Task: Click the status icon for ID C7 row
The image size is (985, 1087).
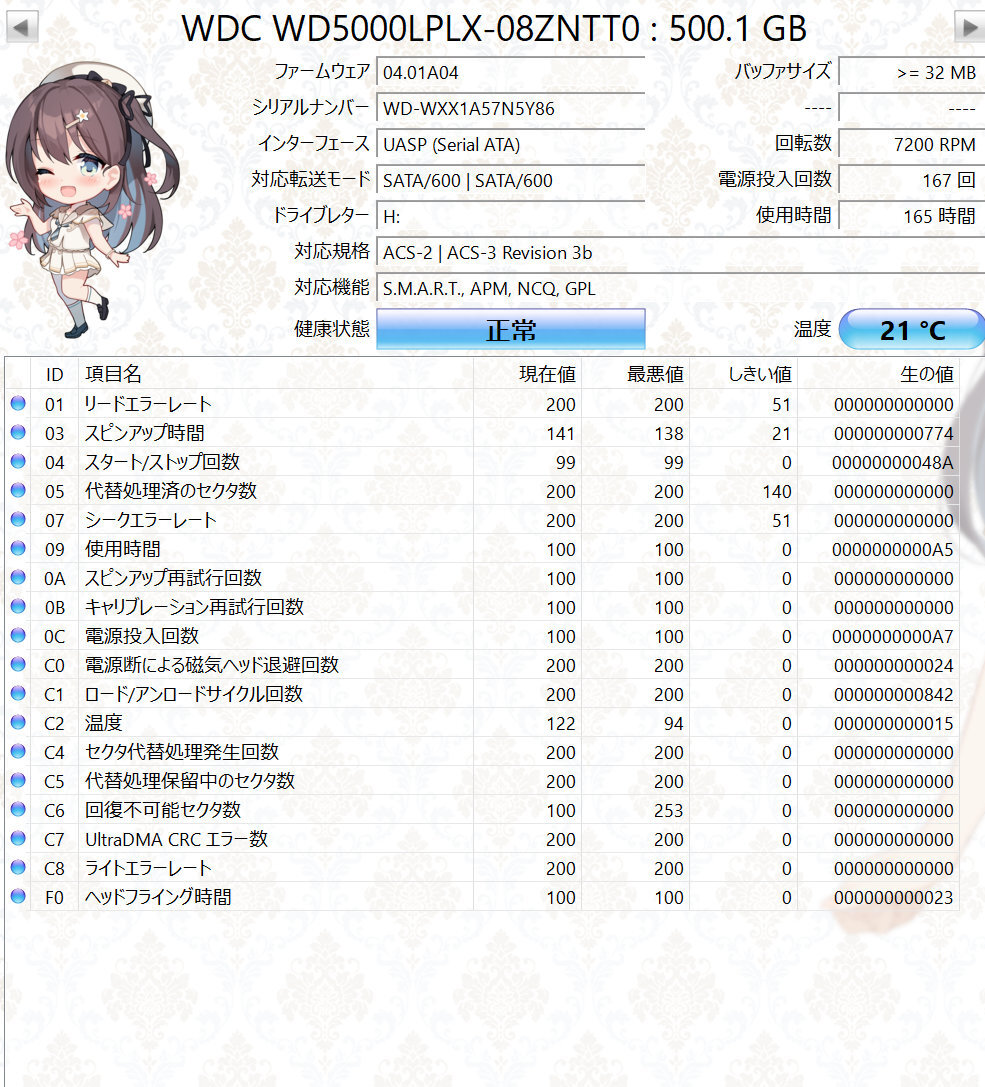Action: 18,839
